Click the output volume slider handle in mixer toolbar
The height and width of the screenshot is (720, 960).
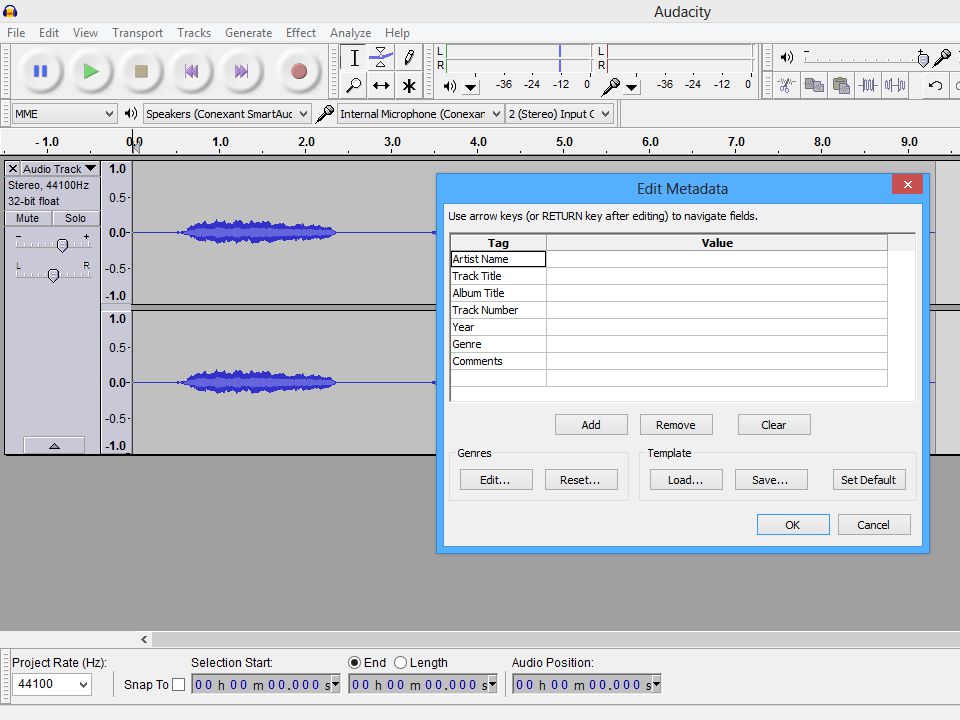(923, 59)
